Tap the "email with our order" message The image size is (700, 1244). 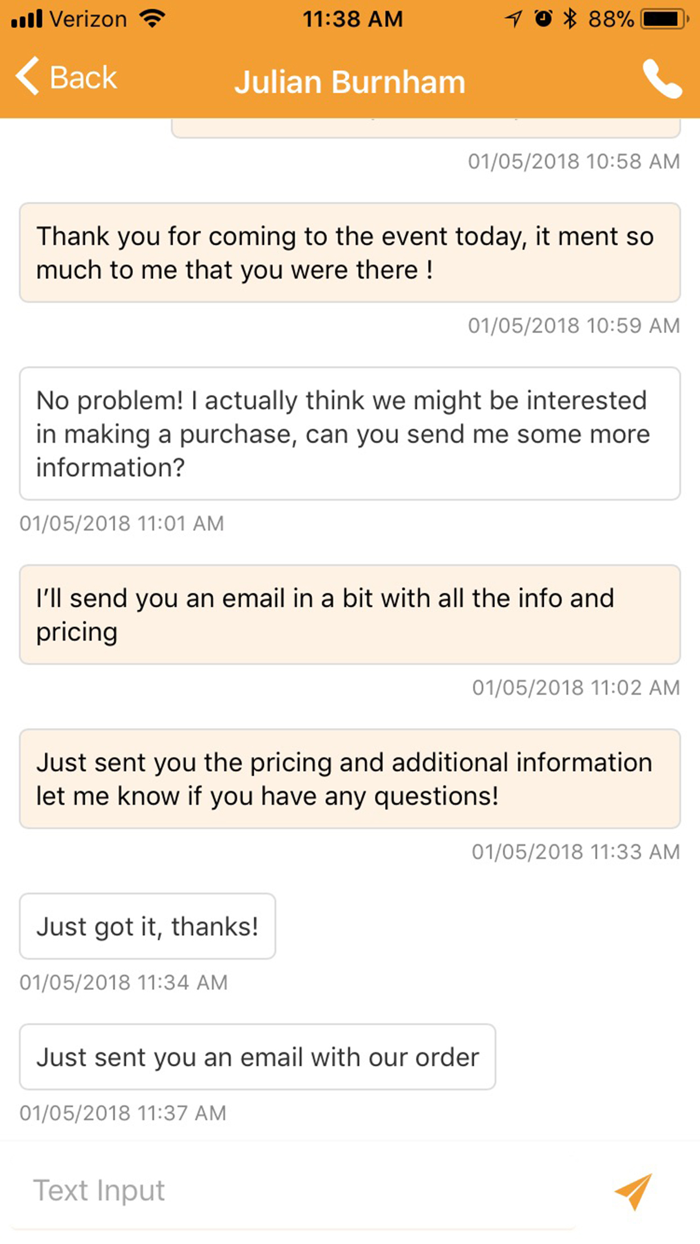(x=257, y=1057)
